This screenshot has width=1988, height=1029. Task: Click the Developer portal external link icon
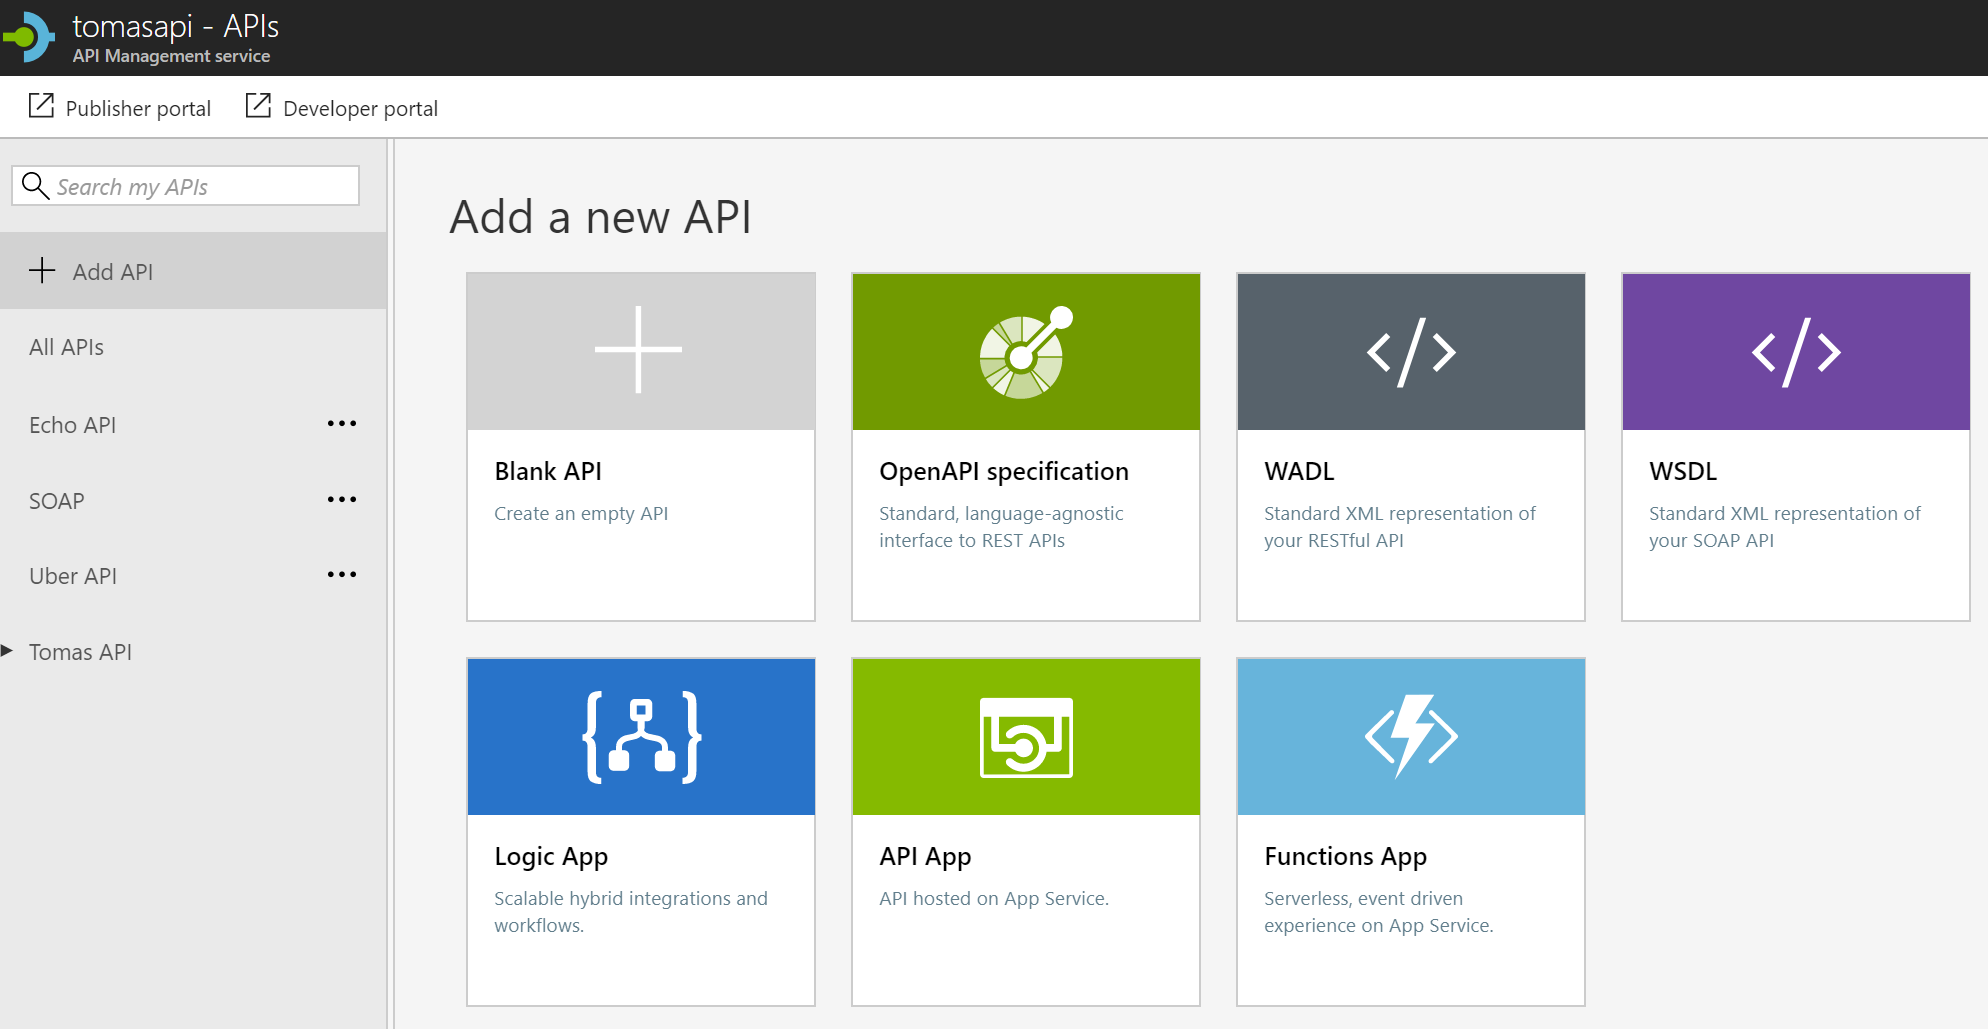pos(258,105)
